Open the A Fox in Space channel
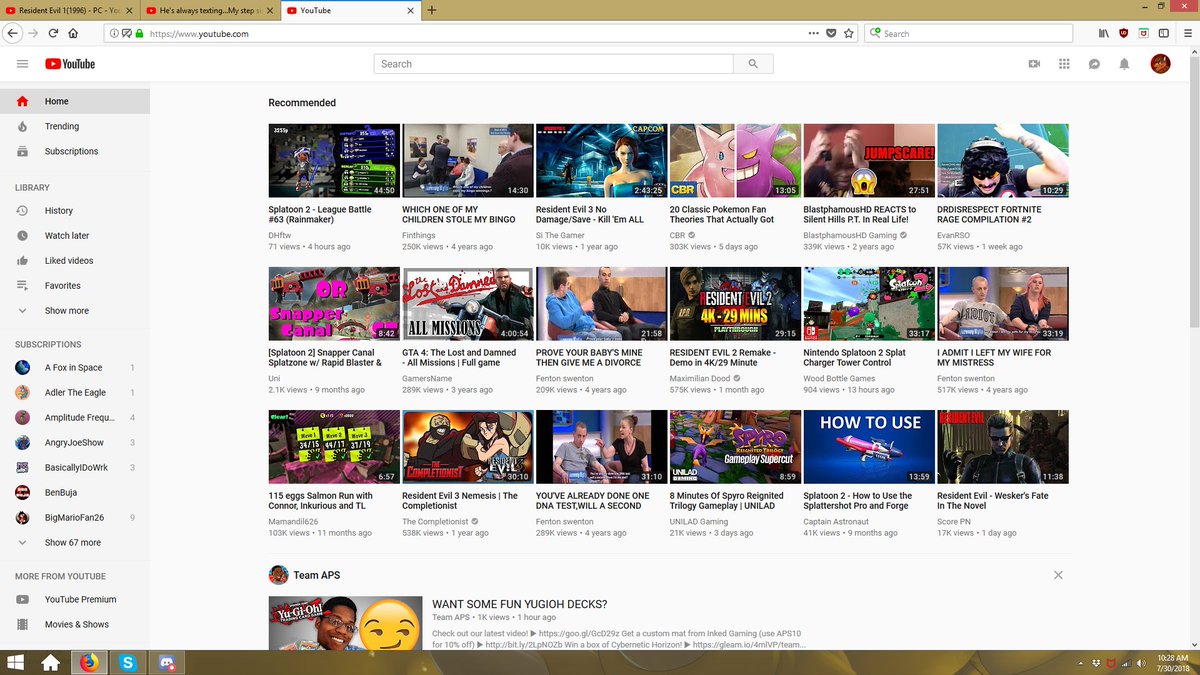This screenshot has width=1200, height=675. point(75,367)
